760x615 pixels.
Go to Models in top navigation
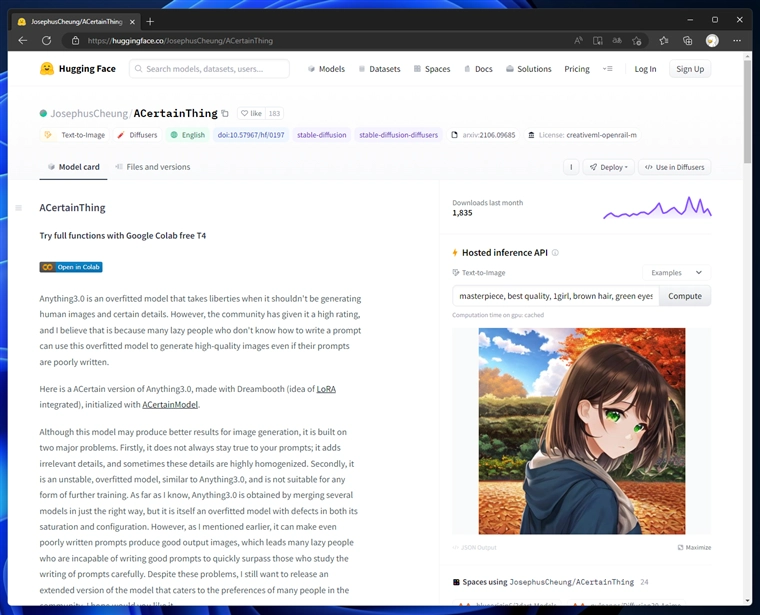point(326,69)
